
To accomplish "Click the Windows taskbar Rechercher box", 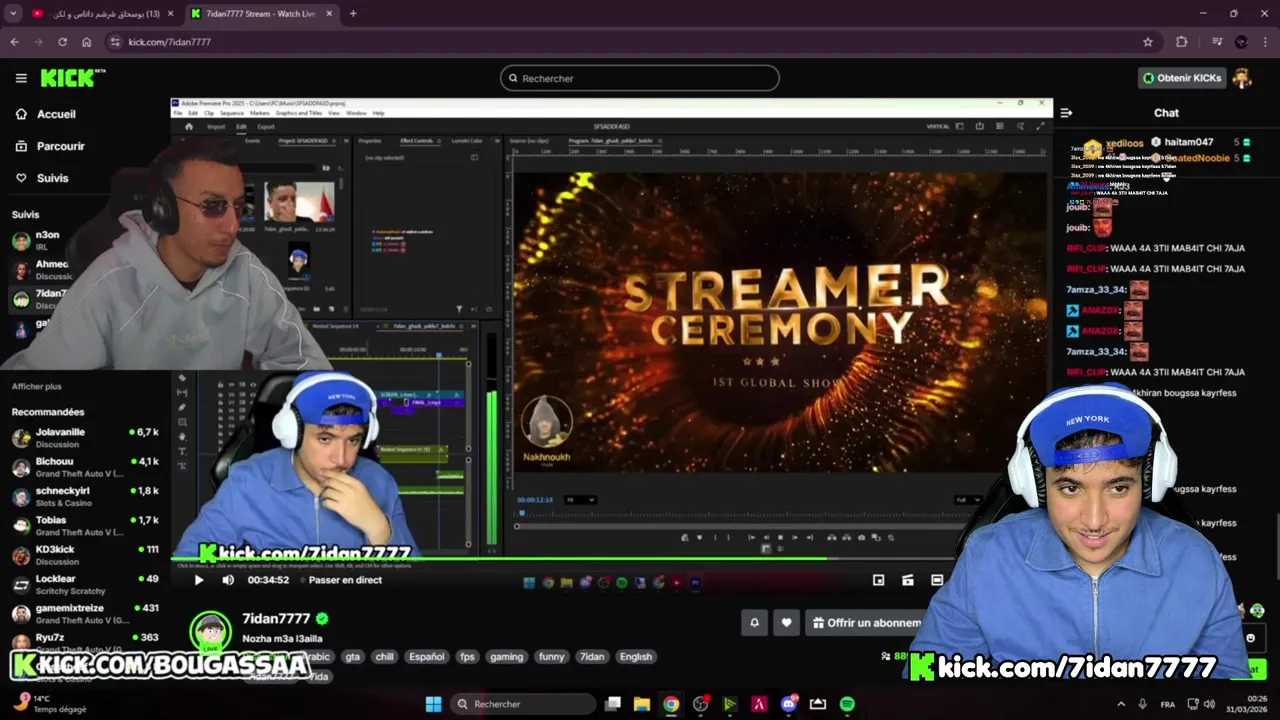I will [522, 704].
